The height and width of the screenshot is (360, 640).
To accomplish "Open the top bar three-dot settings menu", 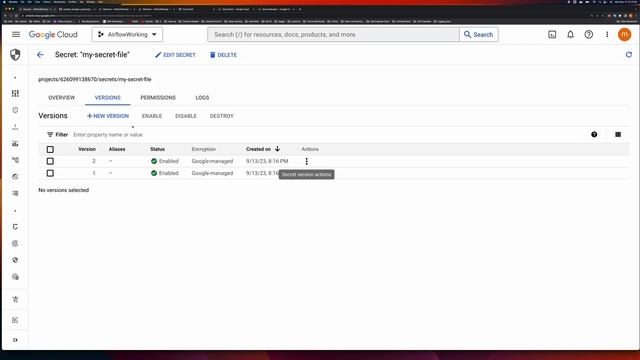I will point(607,35).
